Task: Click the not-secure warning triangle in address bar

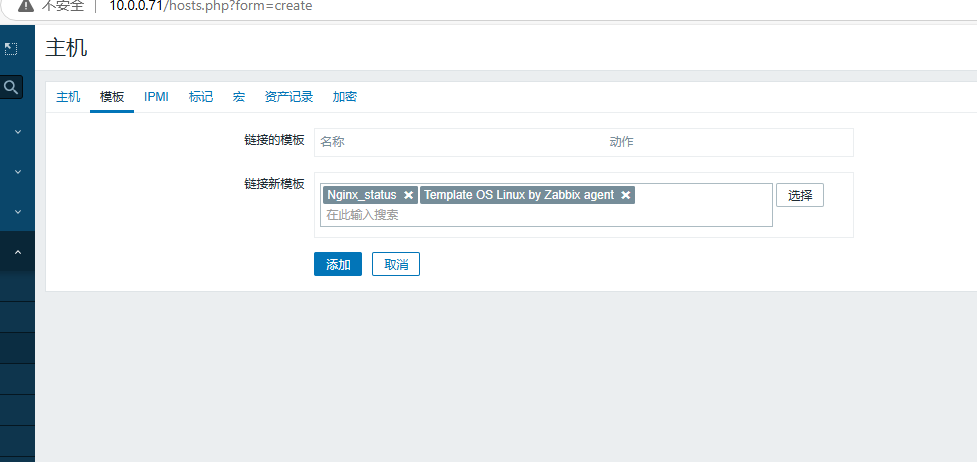Action: coord(26,6)
